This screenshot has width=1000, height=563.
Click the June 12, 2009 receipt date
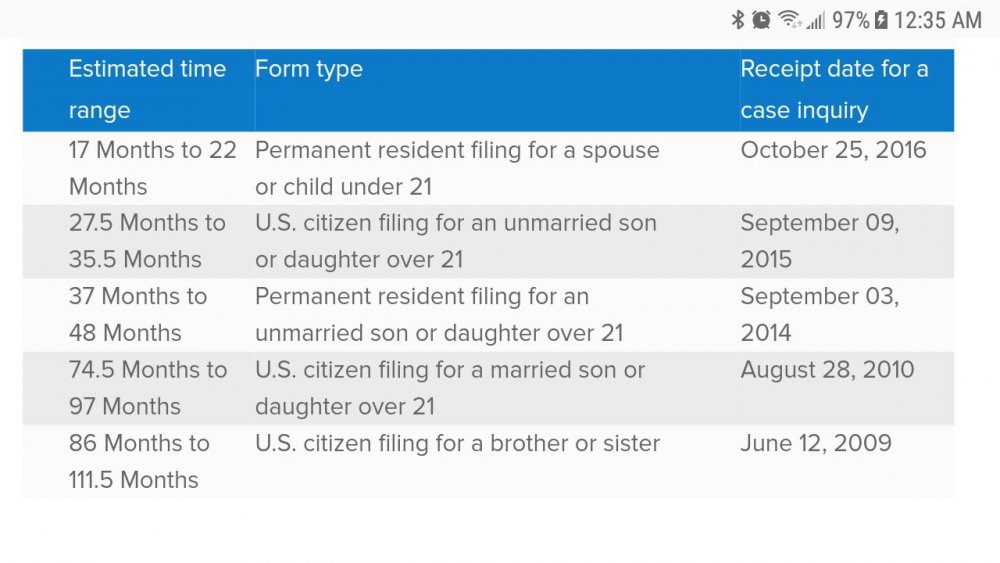point(816,444)
